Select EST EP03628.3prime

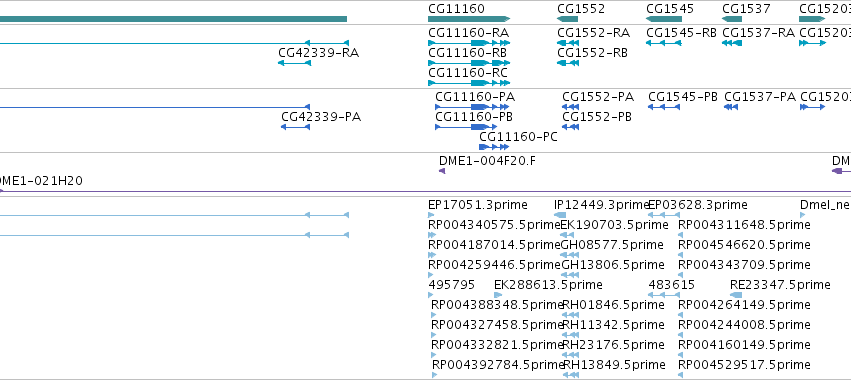[x=698, y=205]
